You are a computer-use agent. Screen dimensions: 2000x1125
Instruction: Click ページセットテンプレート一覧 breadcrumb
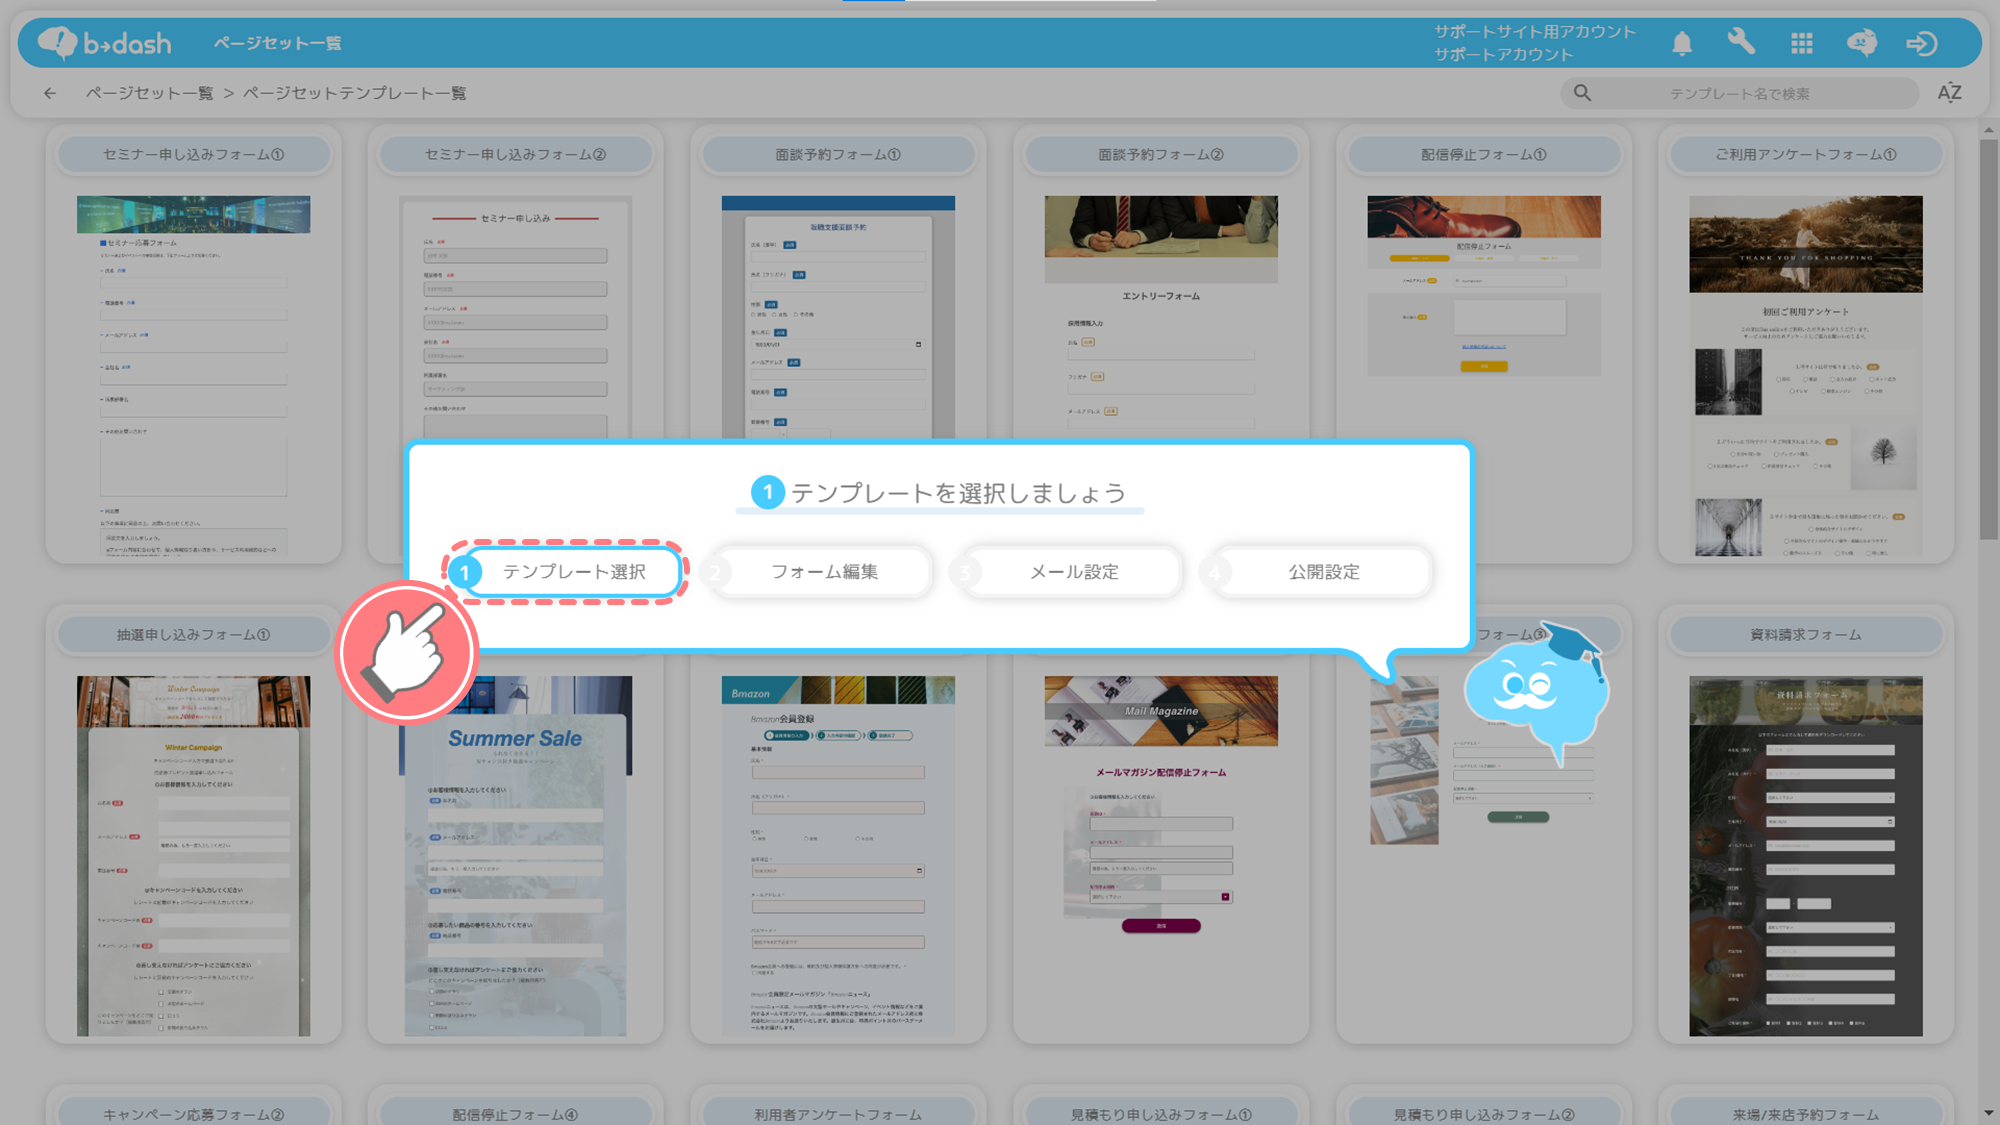(x=355, y=93)
